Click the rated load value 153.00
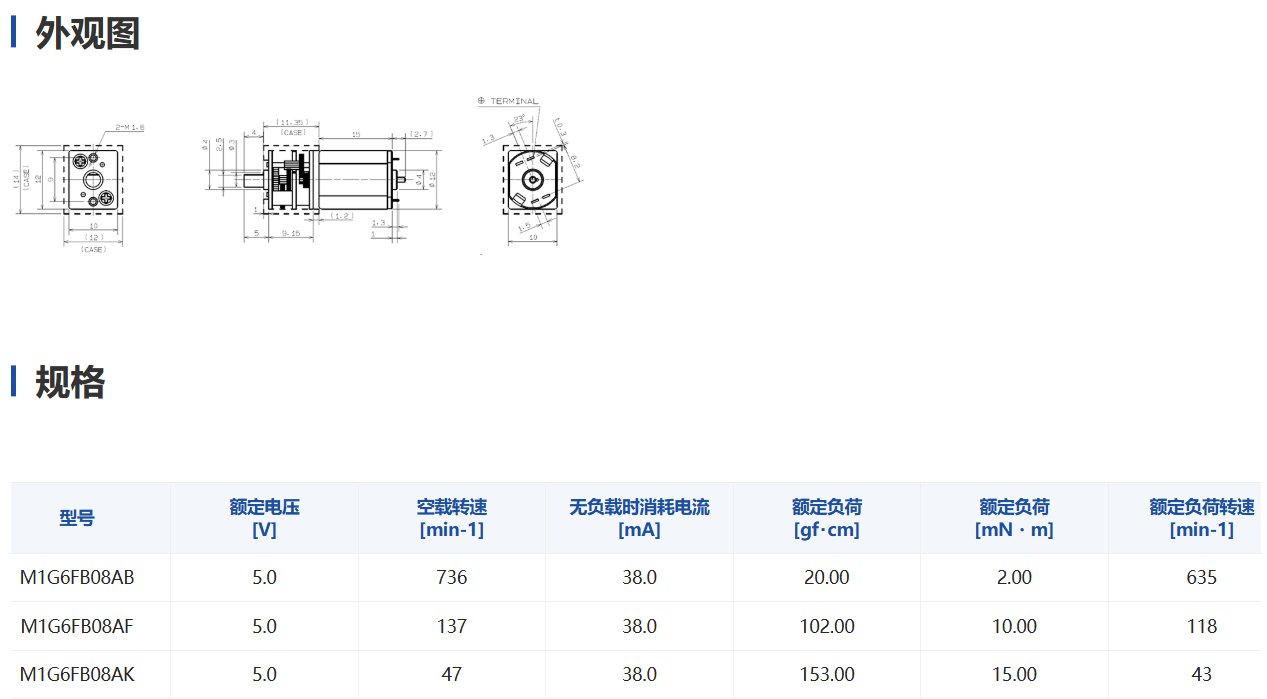This screenshot has width=1267, height=699. (x=827, y=674)
